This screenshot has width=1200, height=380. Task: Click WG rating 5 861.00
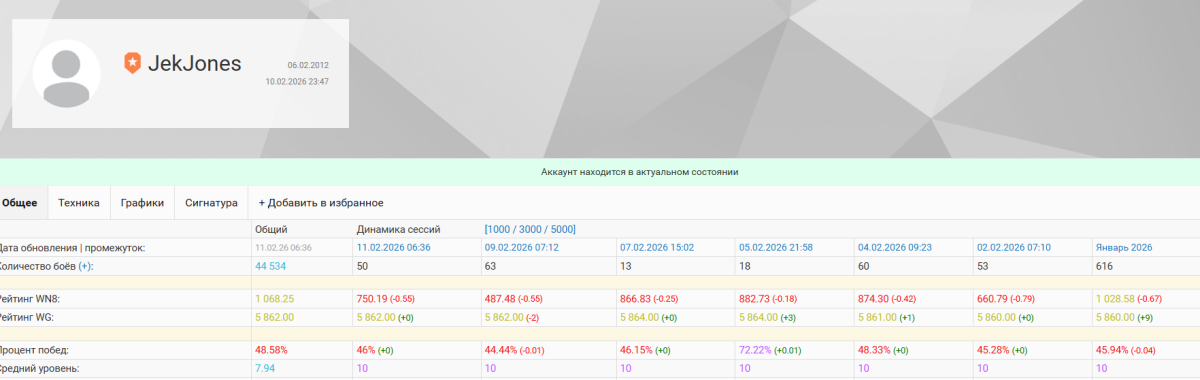[x=877, y=317]
